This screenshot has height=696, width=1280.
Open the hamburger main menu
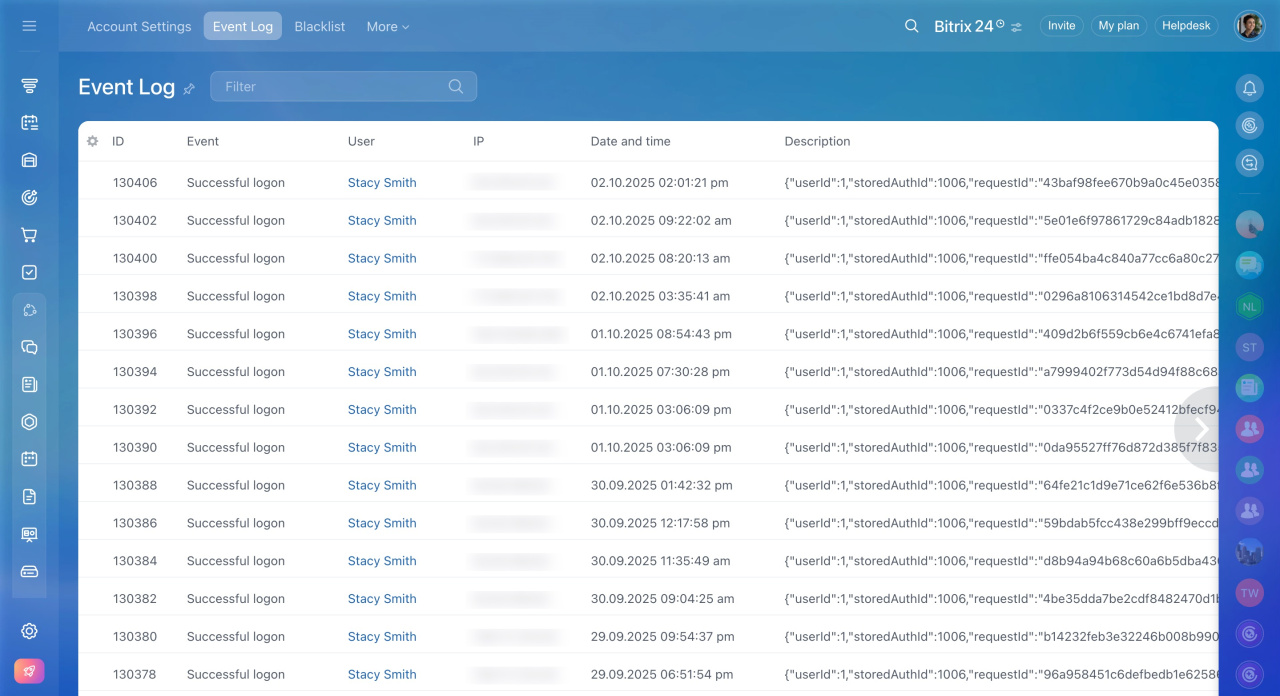pyautogui.click(x=29, y=26)
